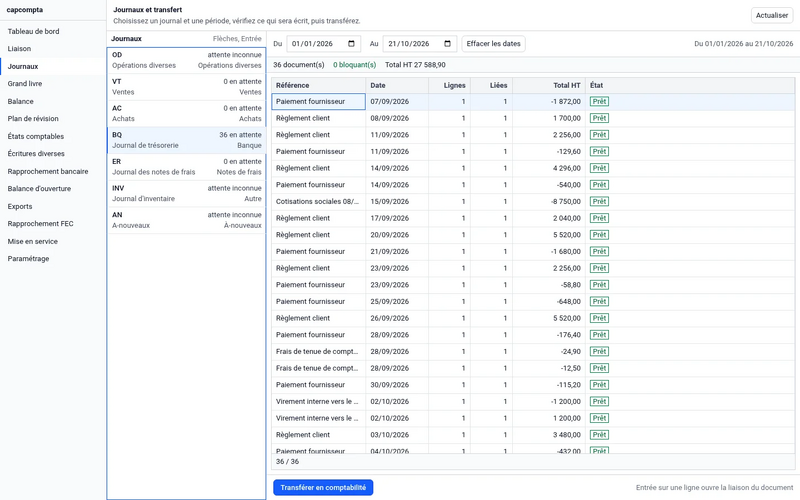800x500 pixels.
Task: Click the -648,00 amount cell
Action: click(549, 302)
